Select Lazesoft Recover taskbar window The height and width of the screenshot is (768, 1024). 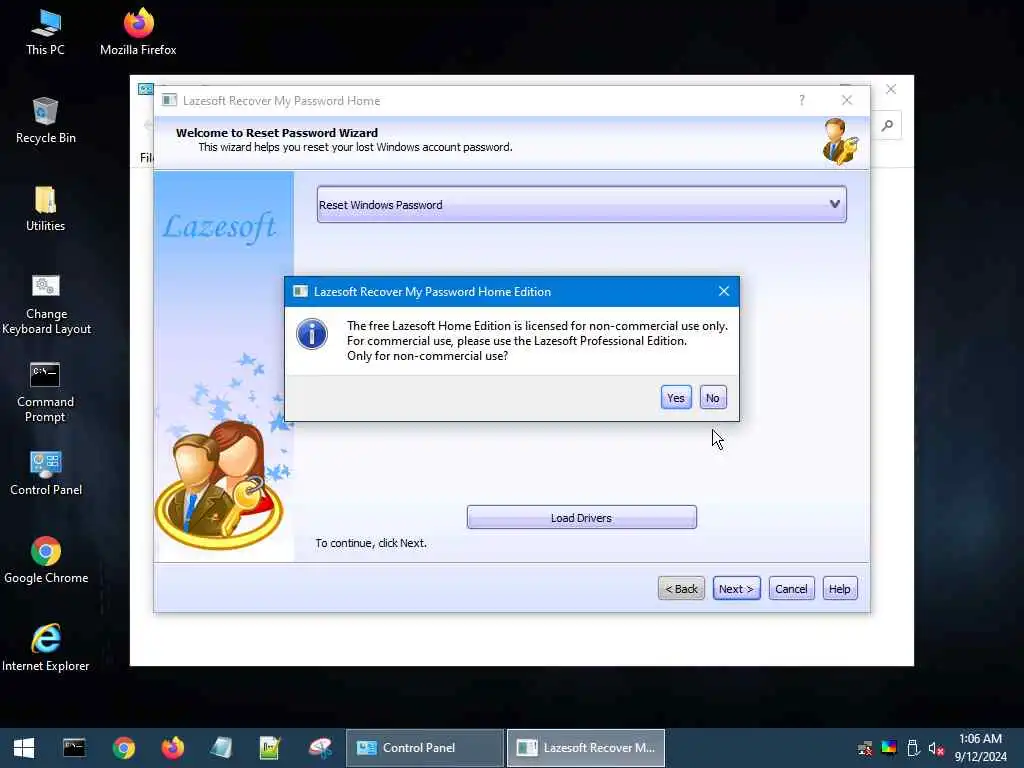pos(586,748)
